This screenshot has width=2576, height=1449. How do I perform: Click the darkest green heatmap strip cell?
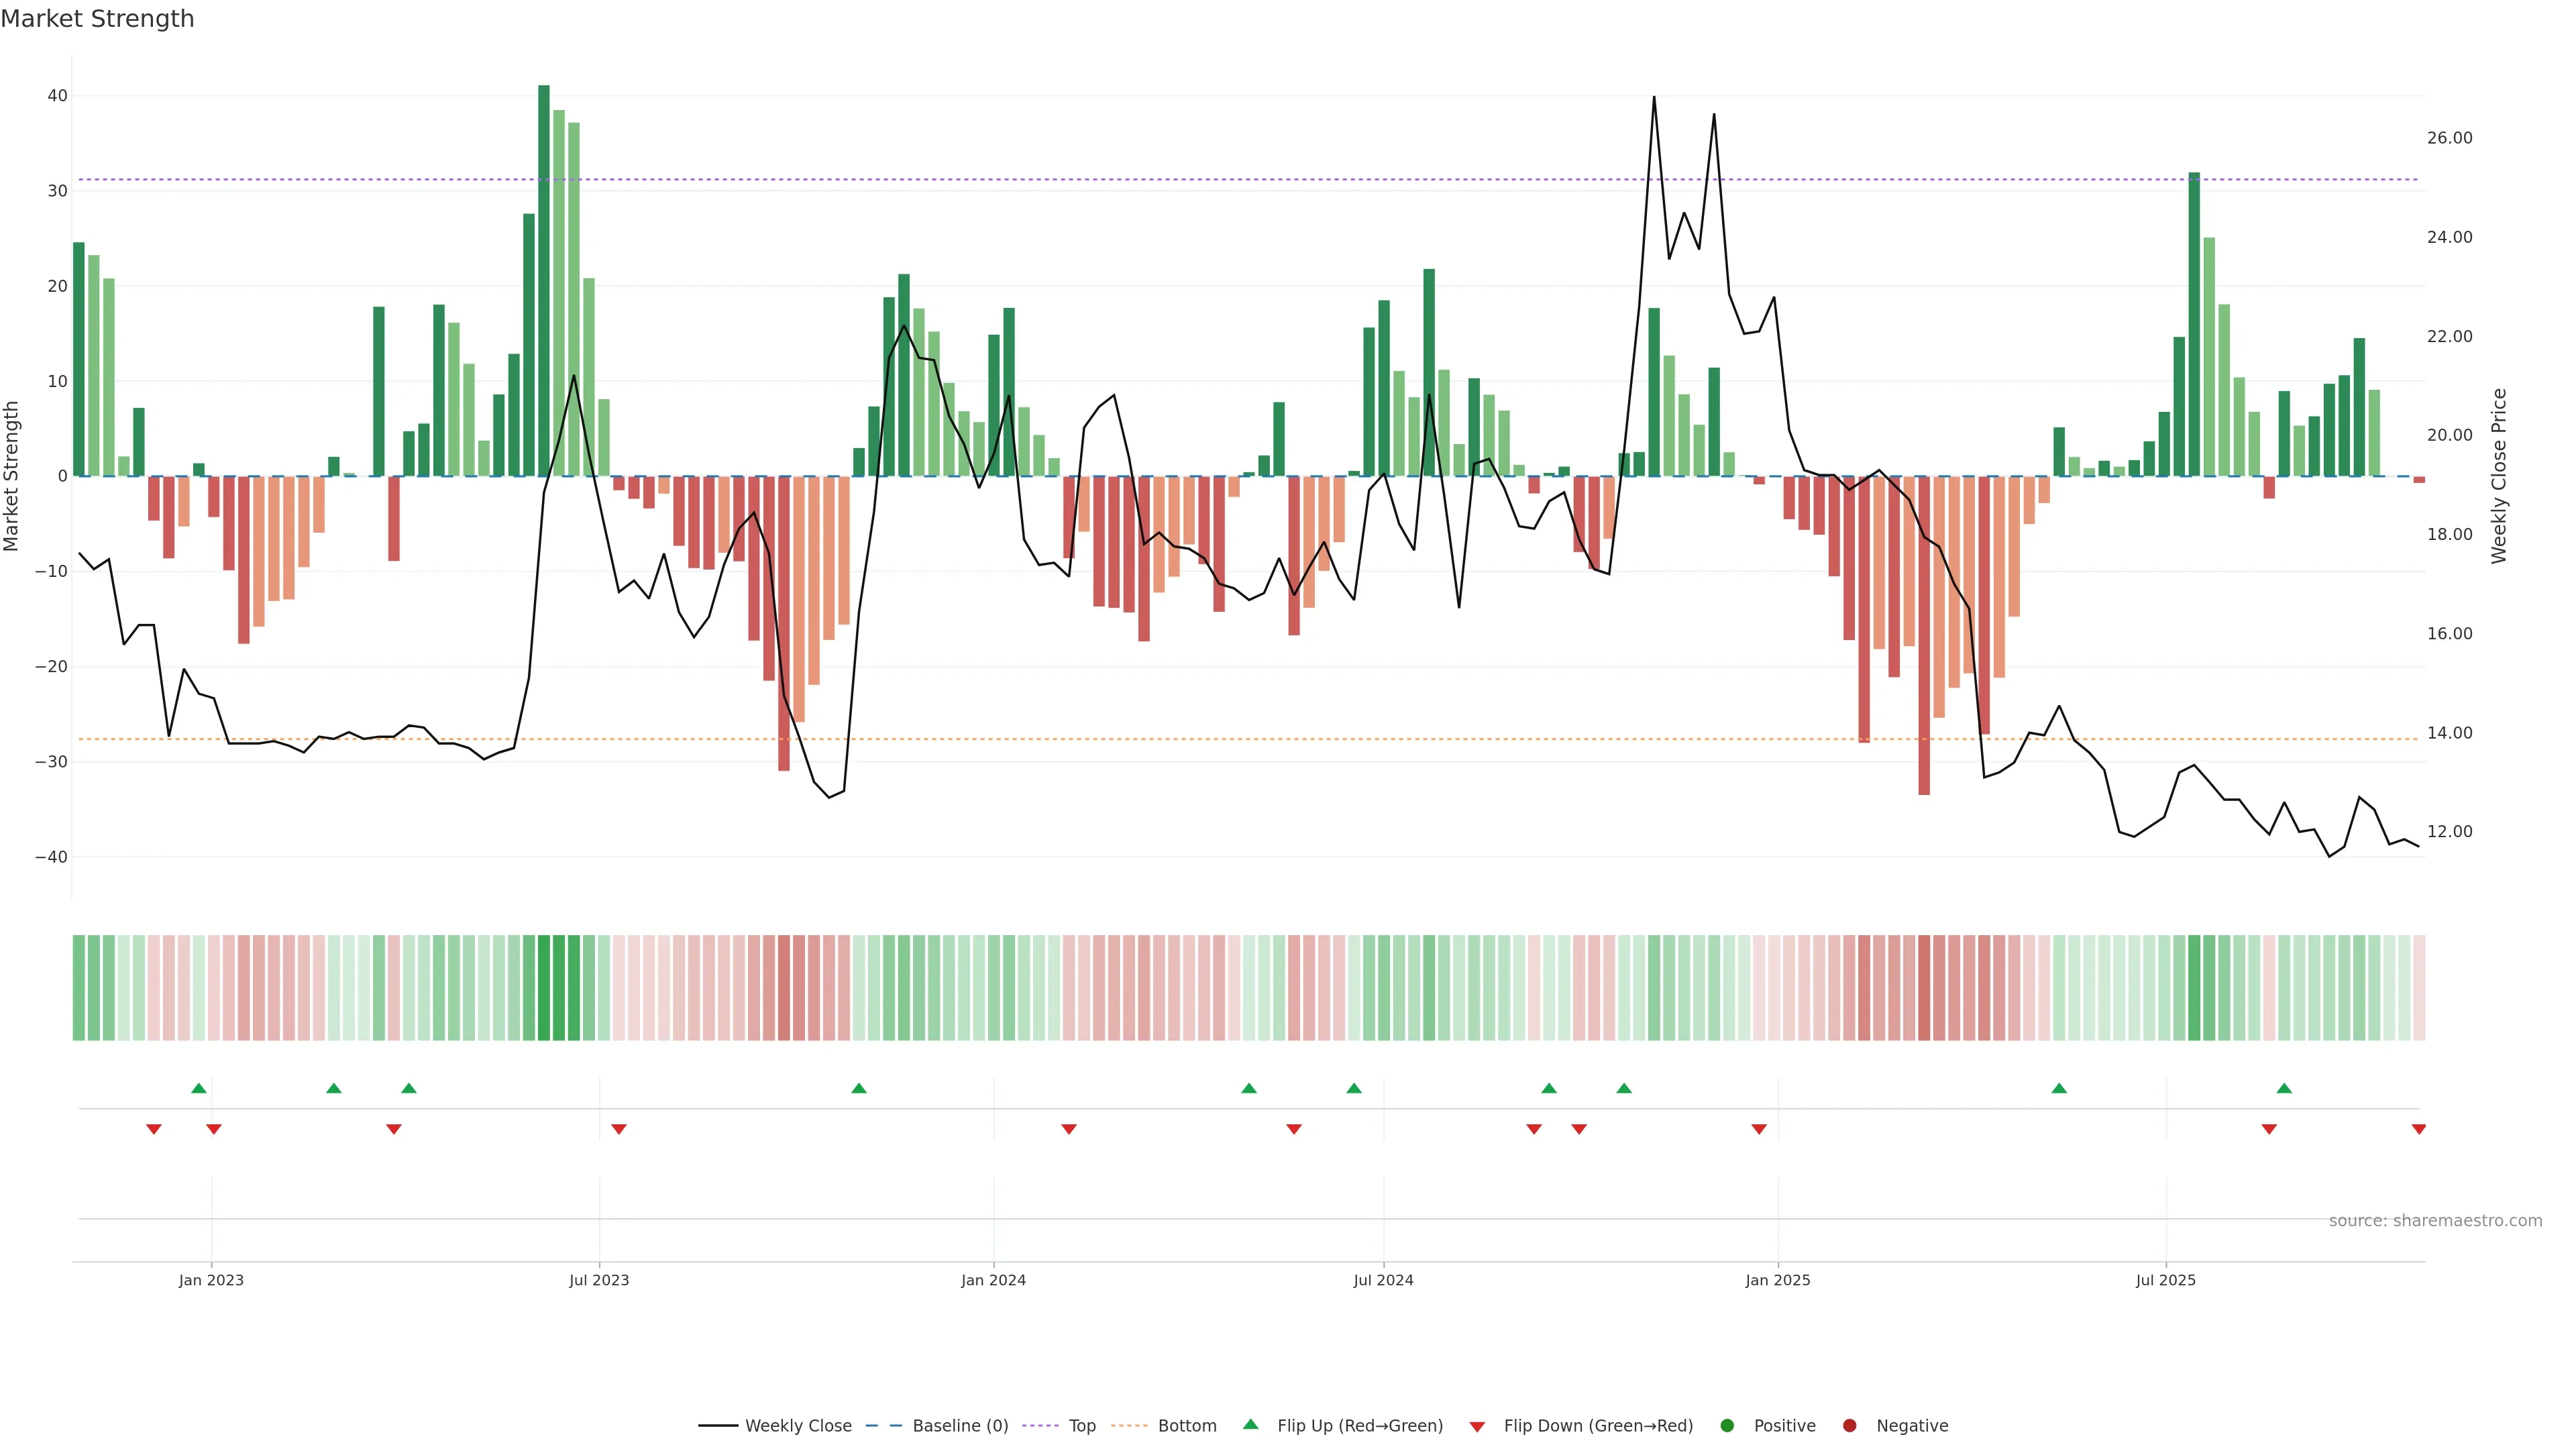(544, 988)
